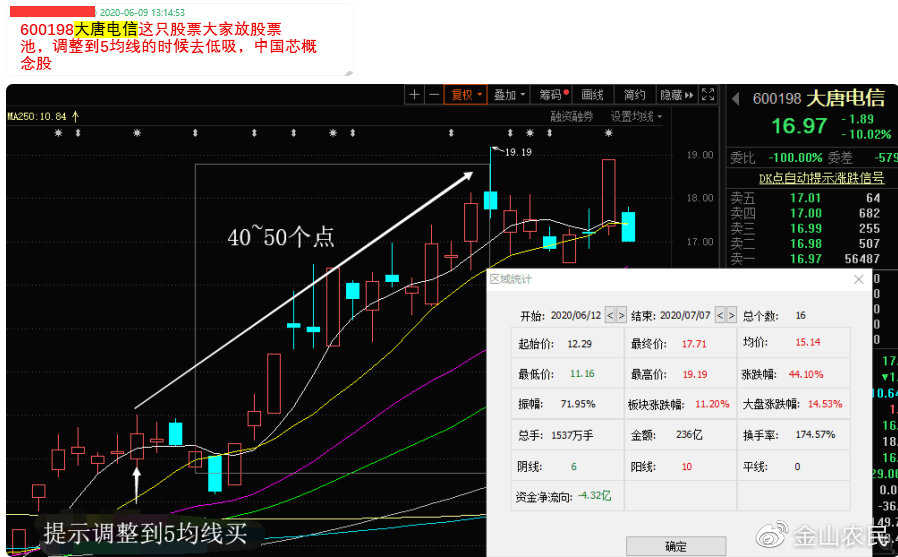Screen dimensions: 898x557
Task: Click the 融资融券 link
Action: pos(571,117)
